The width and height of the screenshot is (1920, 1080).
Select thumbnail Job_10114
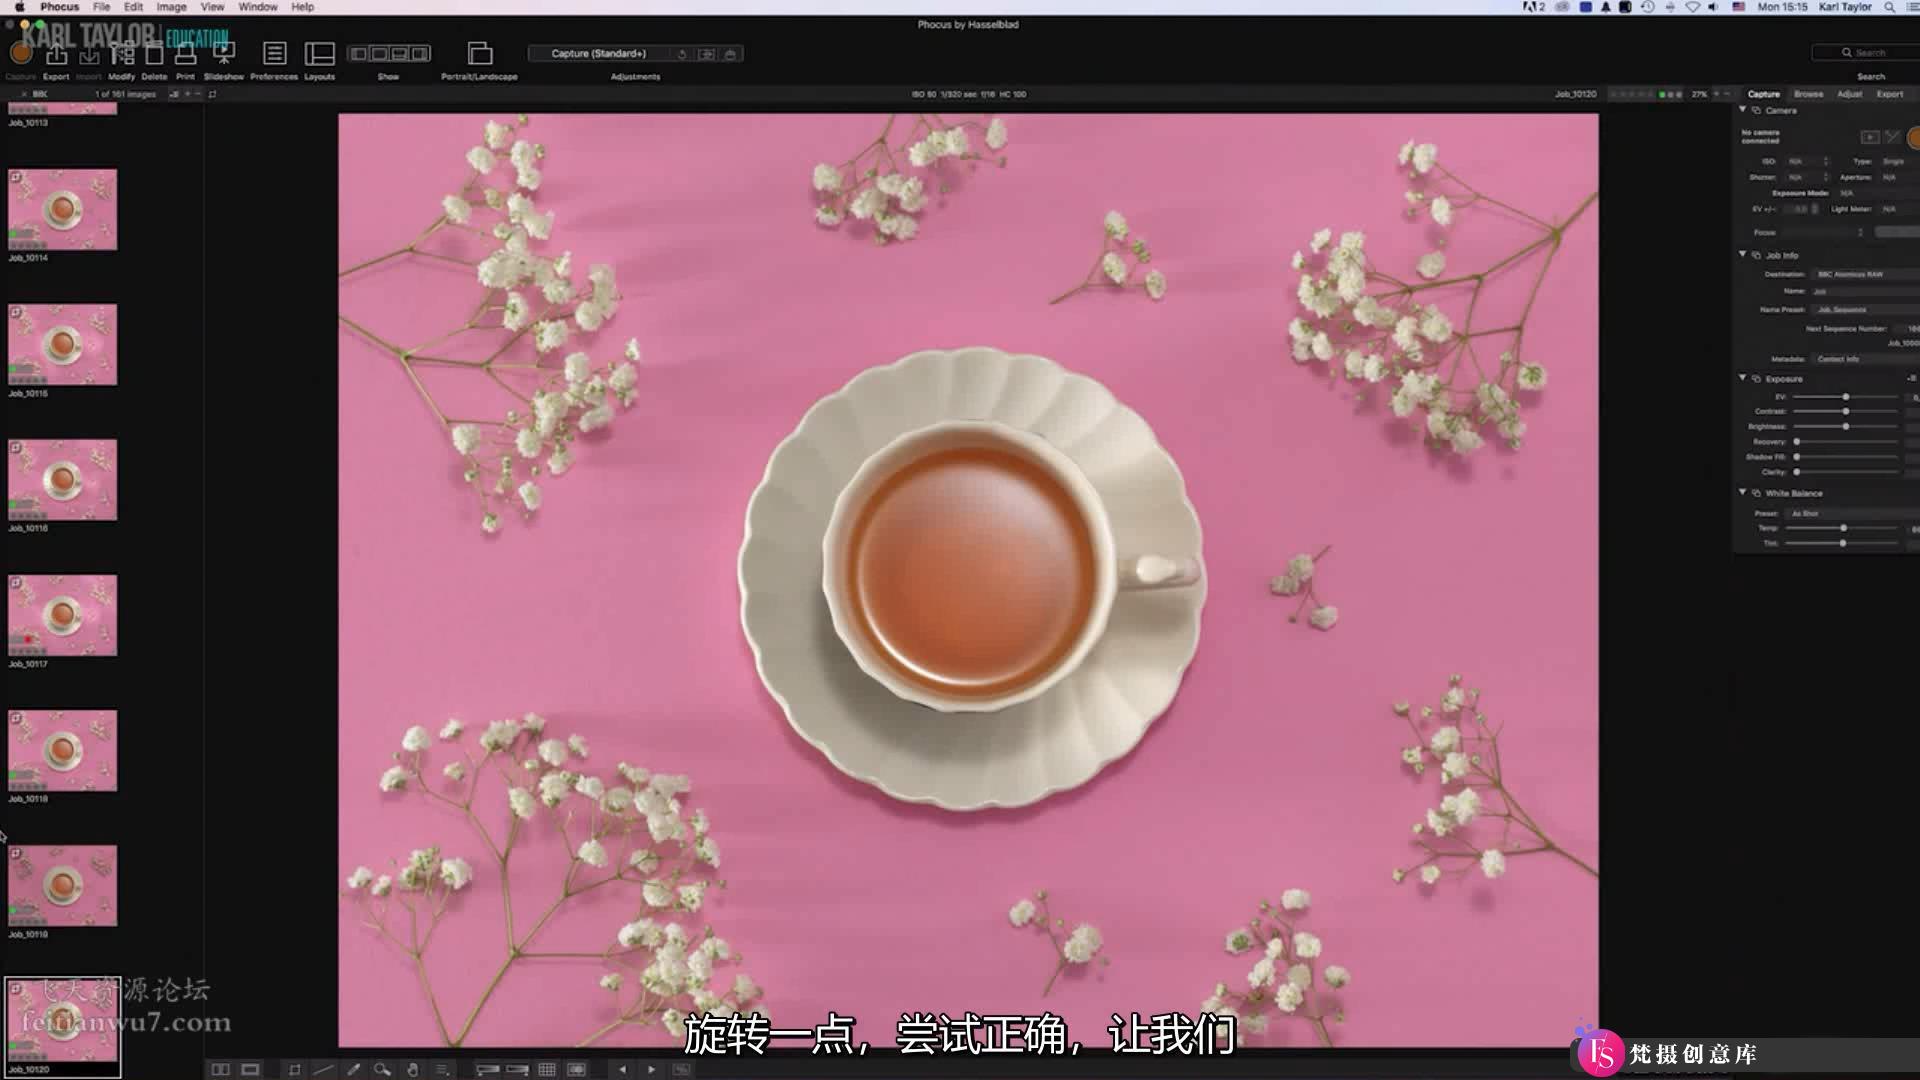coord(62,209)
